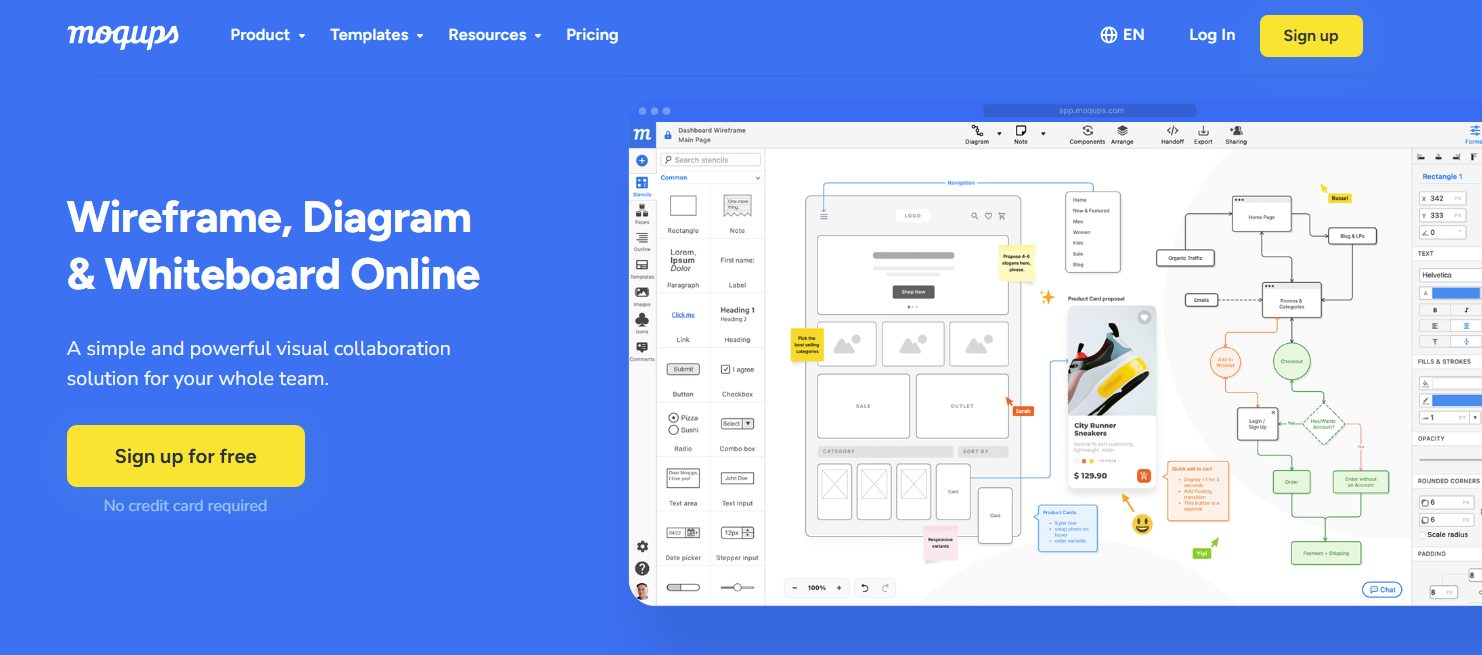
Task: Click the settings gear icon in app sidebar
Action: [642, 546]
